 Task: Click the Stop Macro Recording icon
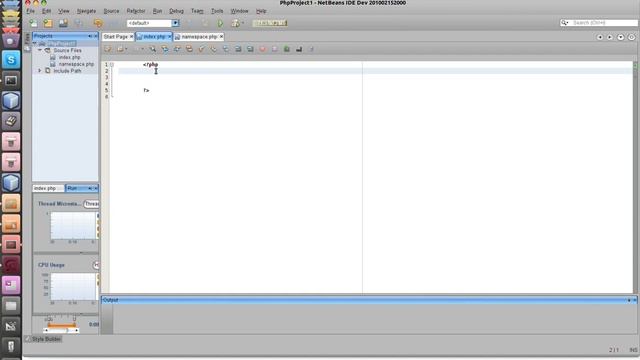tap(275, 49)
